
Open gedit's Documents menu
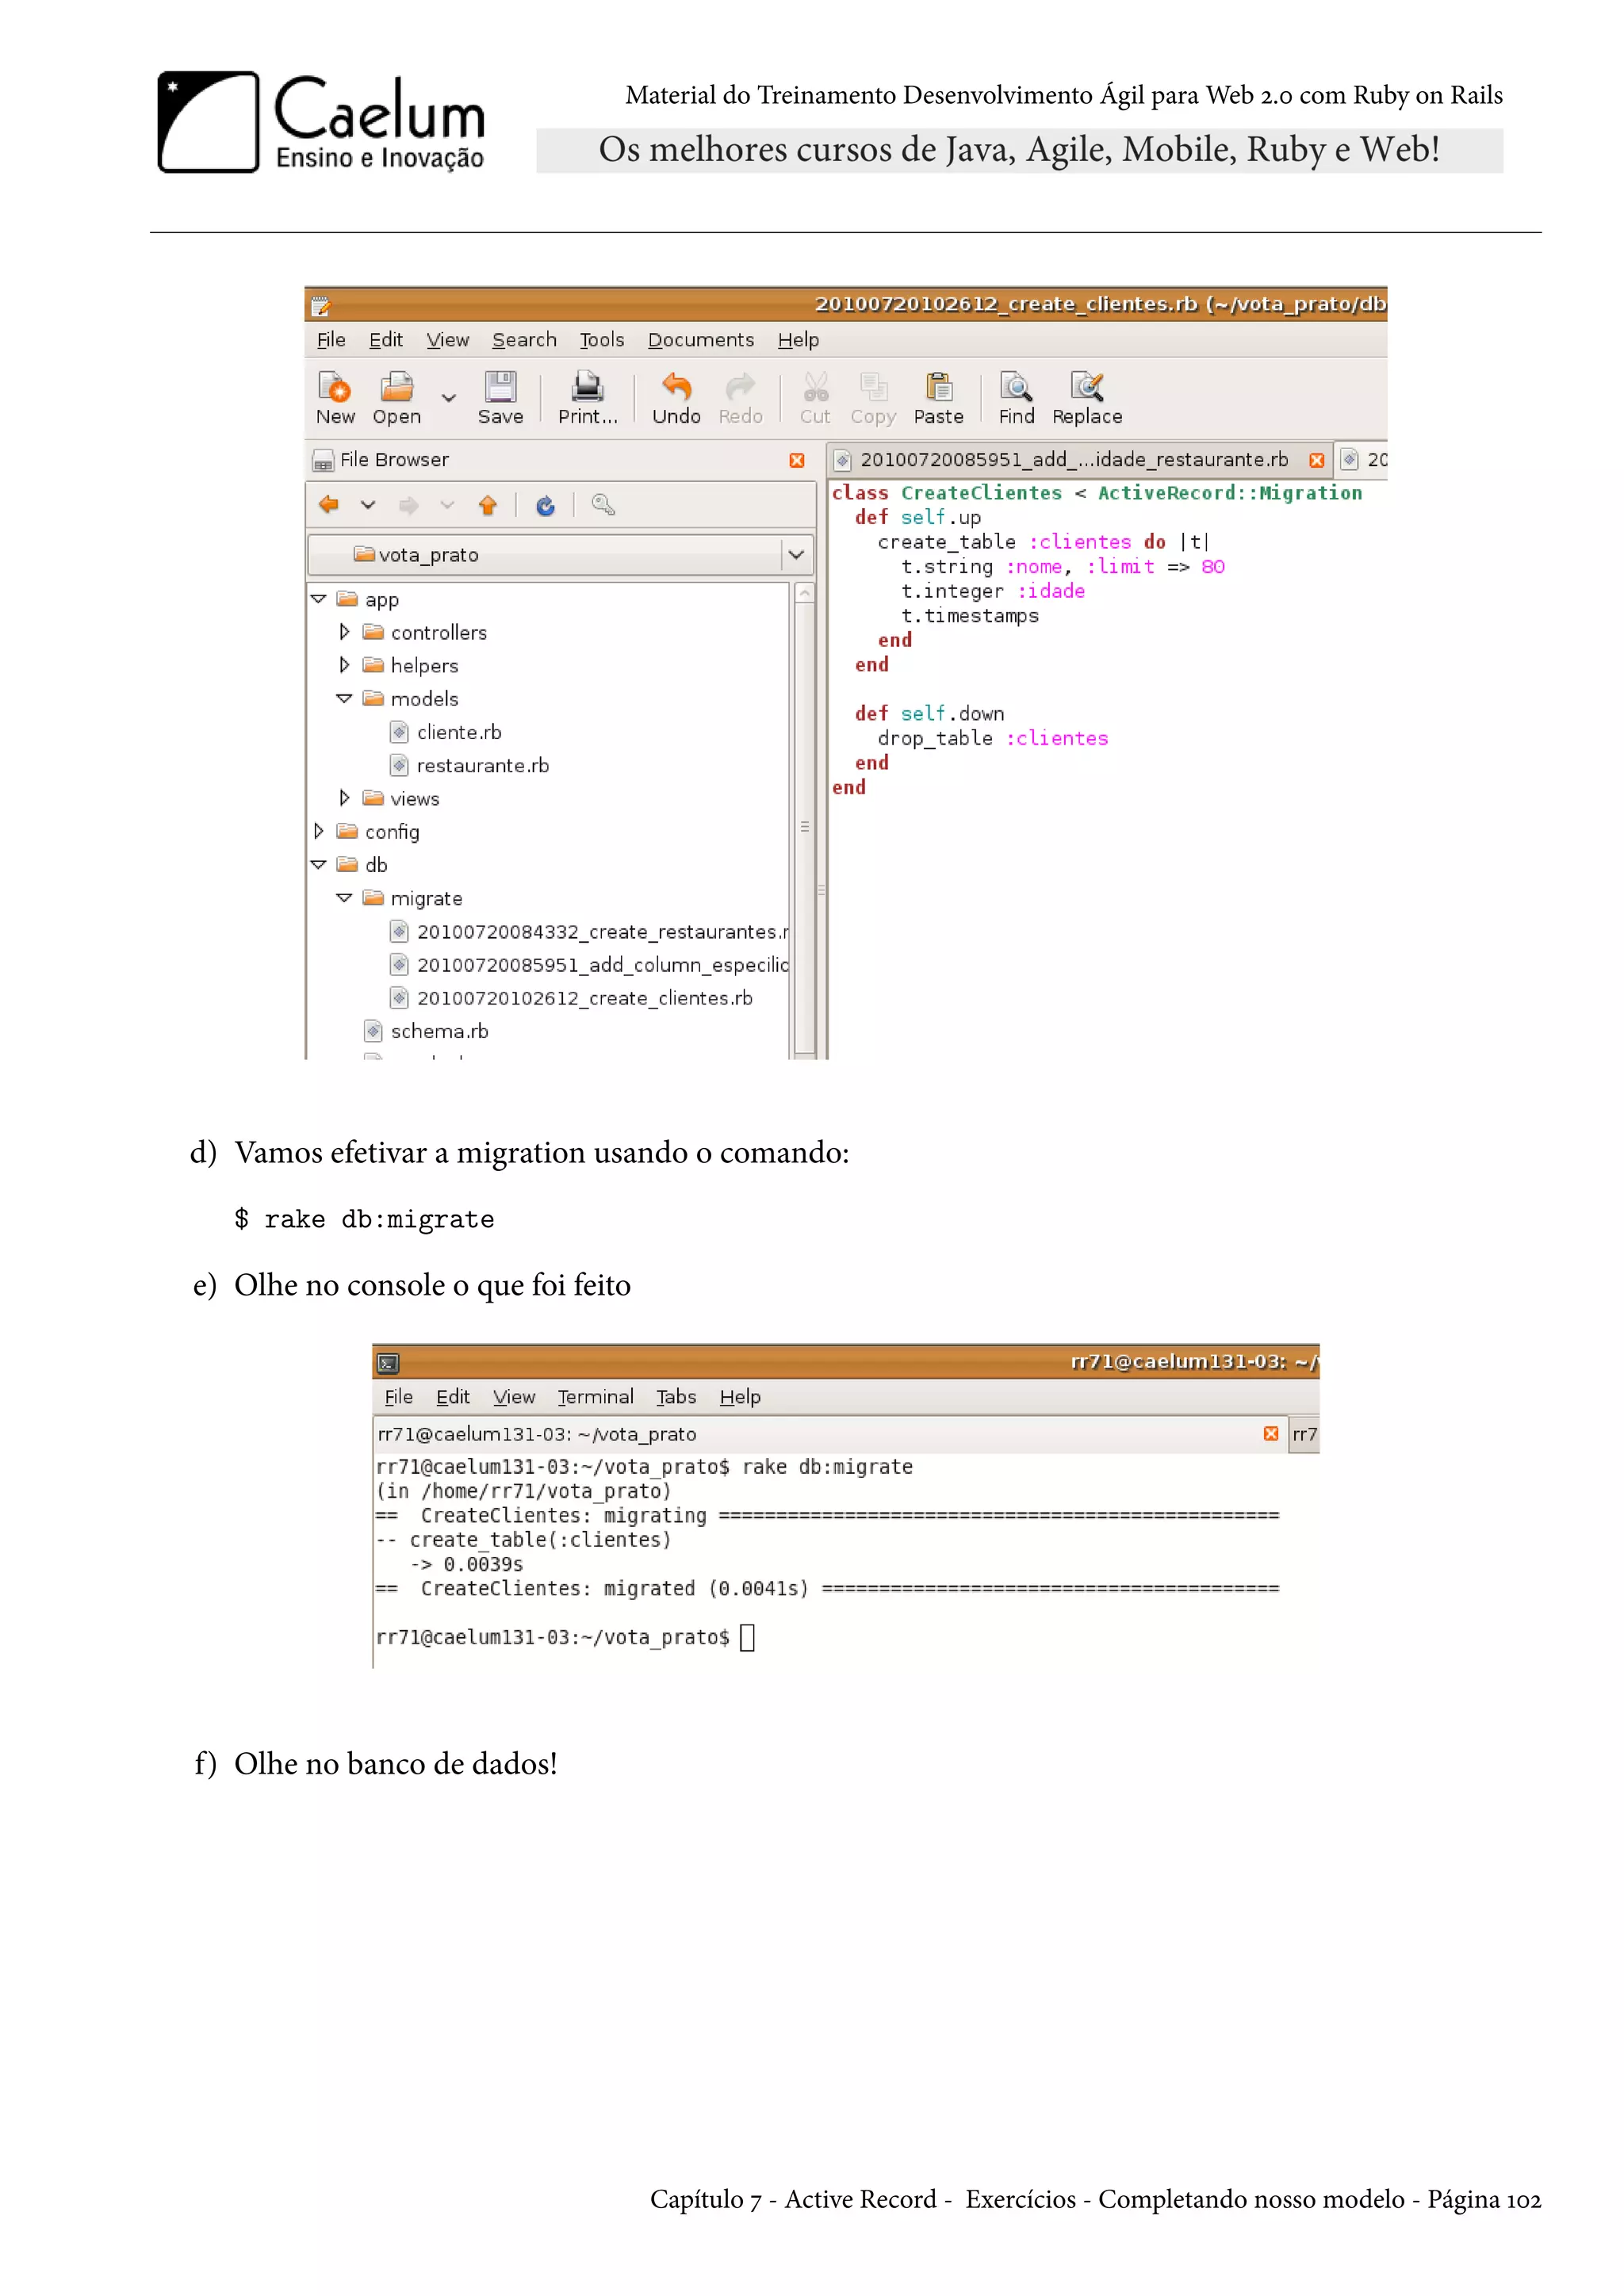[701, 340]
